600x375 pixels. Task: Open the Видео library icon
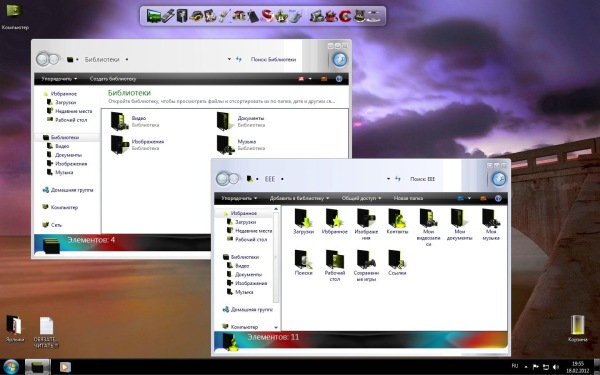(x=119, y=121)
